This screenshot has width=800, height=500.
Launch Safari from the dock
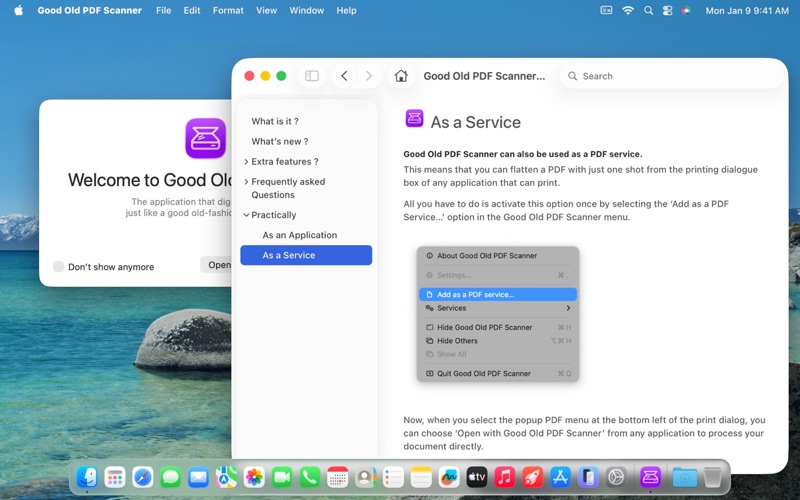point(142,478)
